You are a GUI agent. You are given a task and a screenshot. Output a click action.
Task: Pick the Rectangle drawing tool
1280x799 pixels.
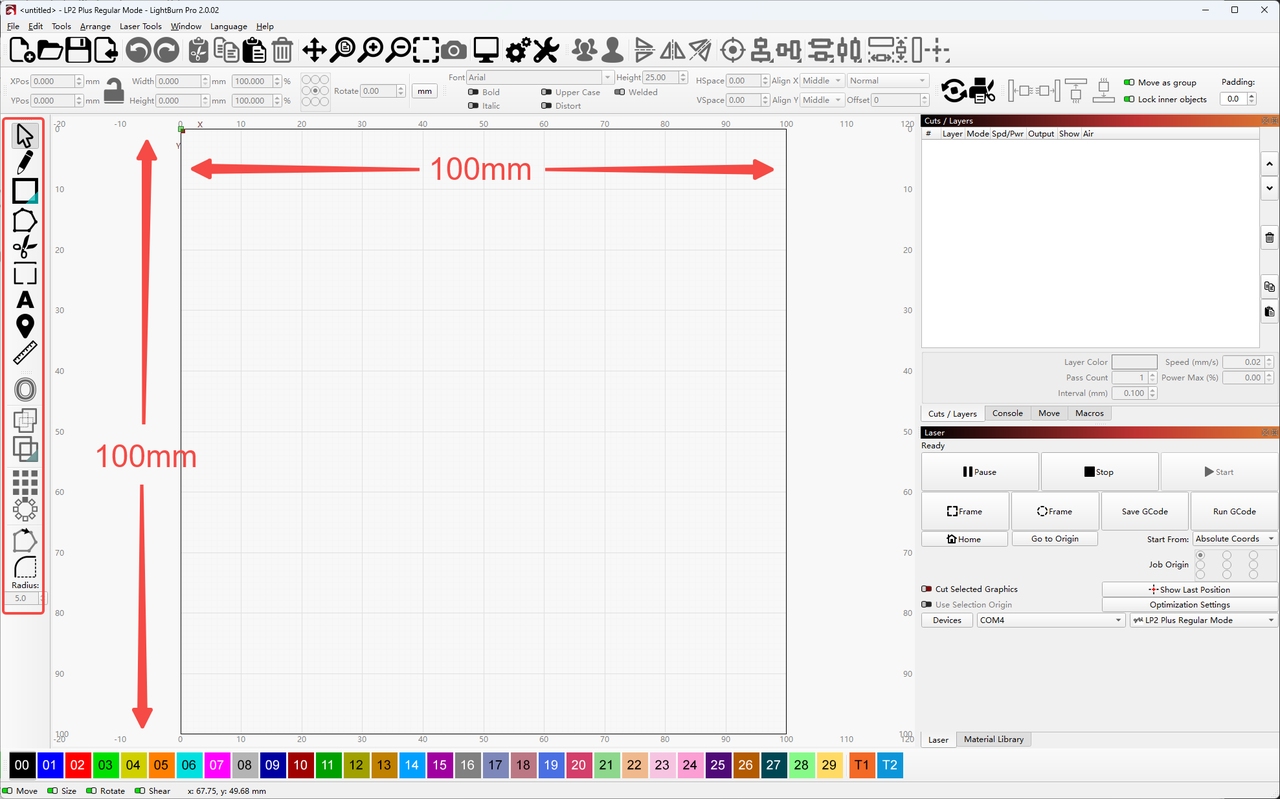[x=25, y=191]
